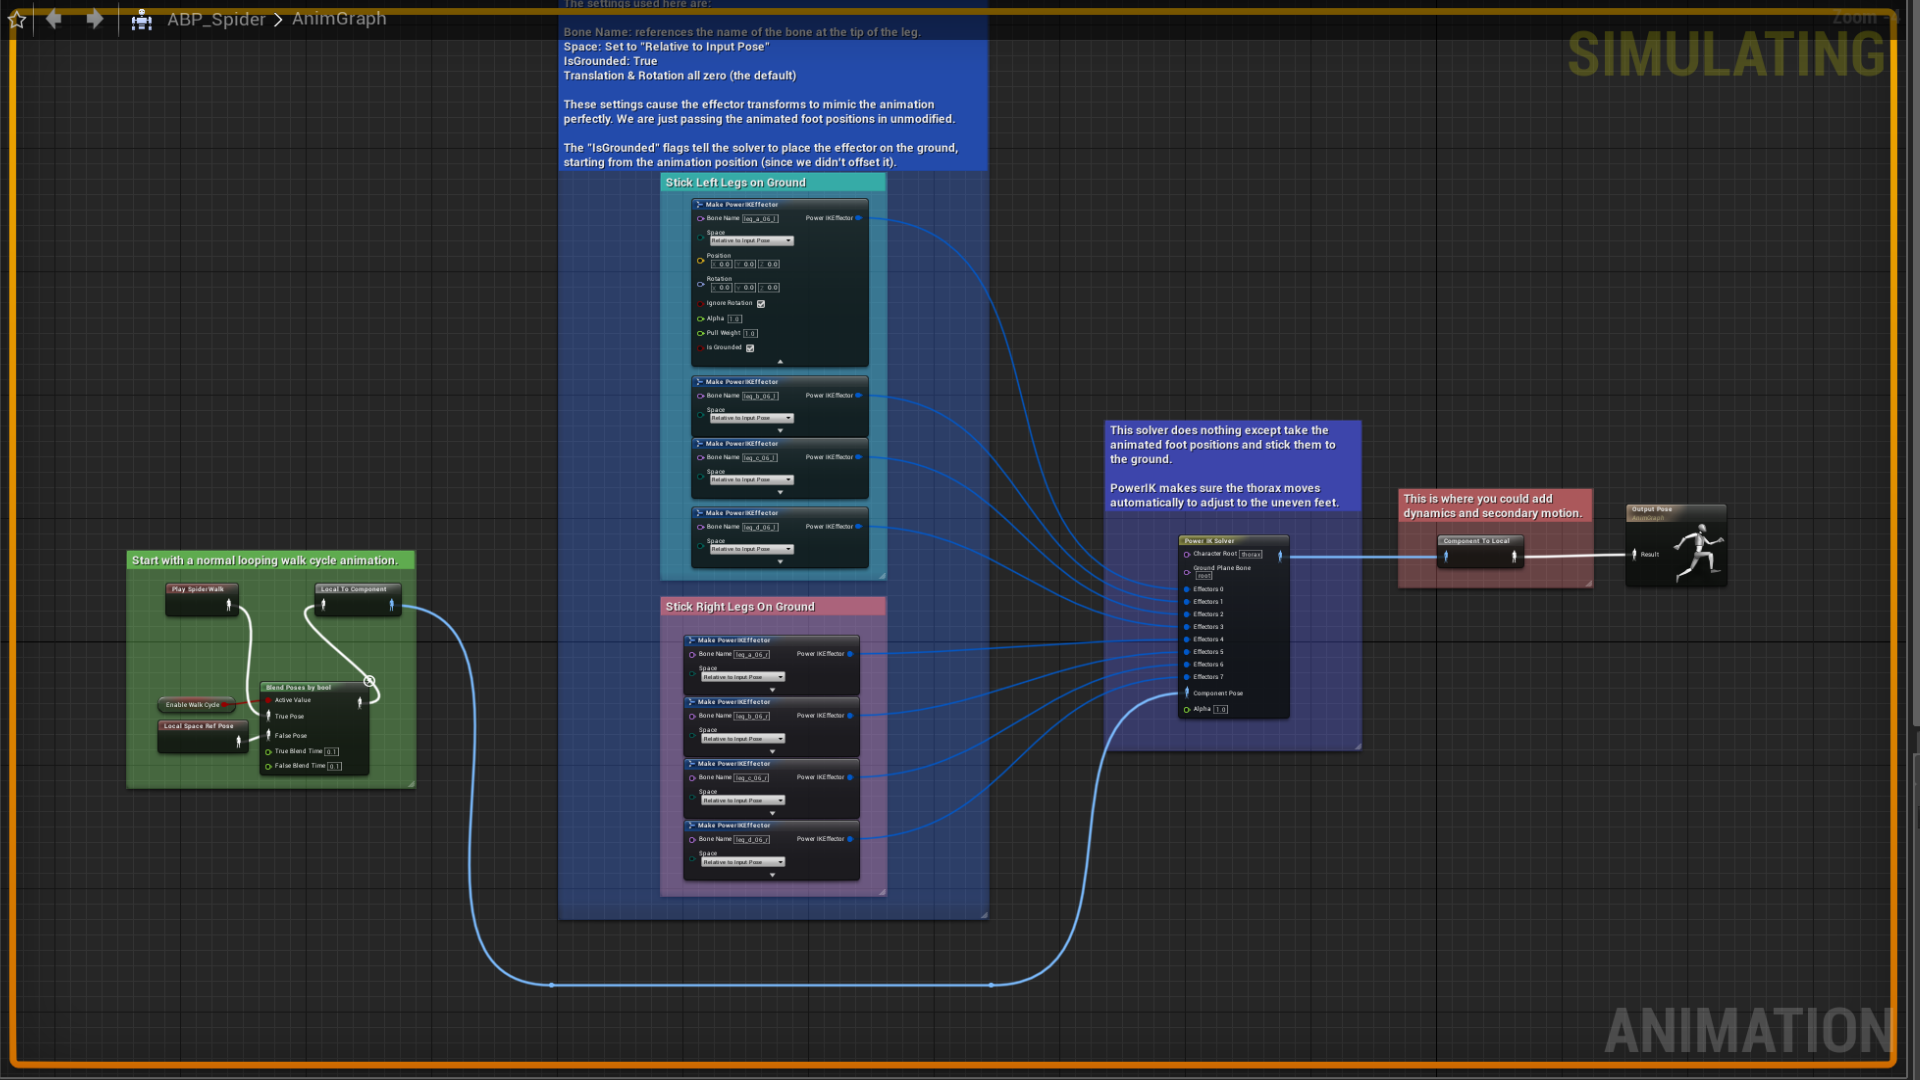1920x1080 pixels.
Task: Click the Alpha value field on Power IK Solver
Action: pyautogui.click(x=1220, y=709)
